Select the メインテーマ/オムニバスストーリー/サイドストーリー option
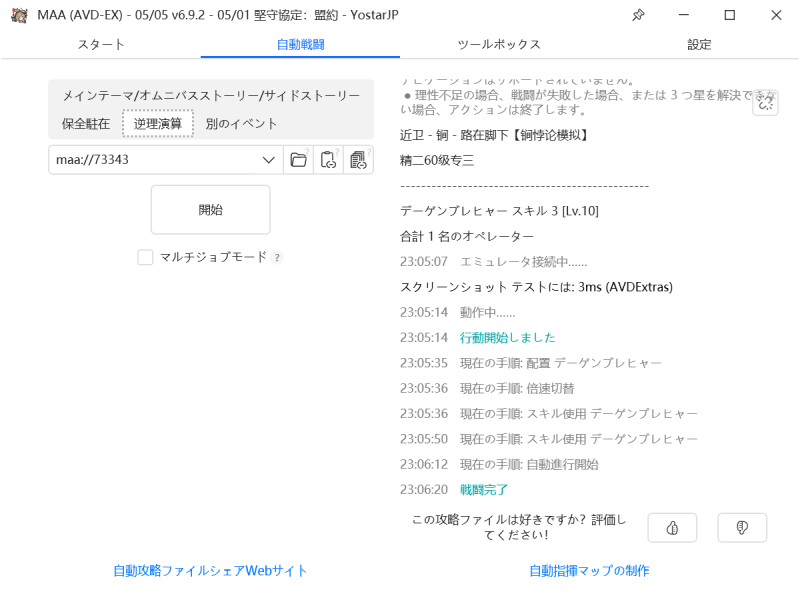The image size is (800, 600). (x=211, y=95)
